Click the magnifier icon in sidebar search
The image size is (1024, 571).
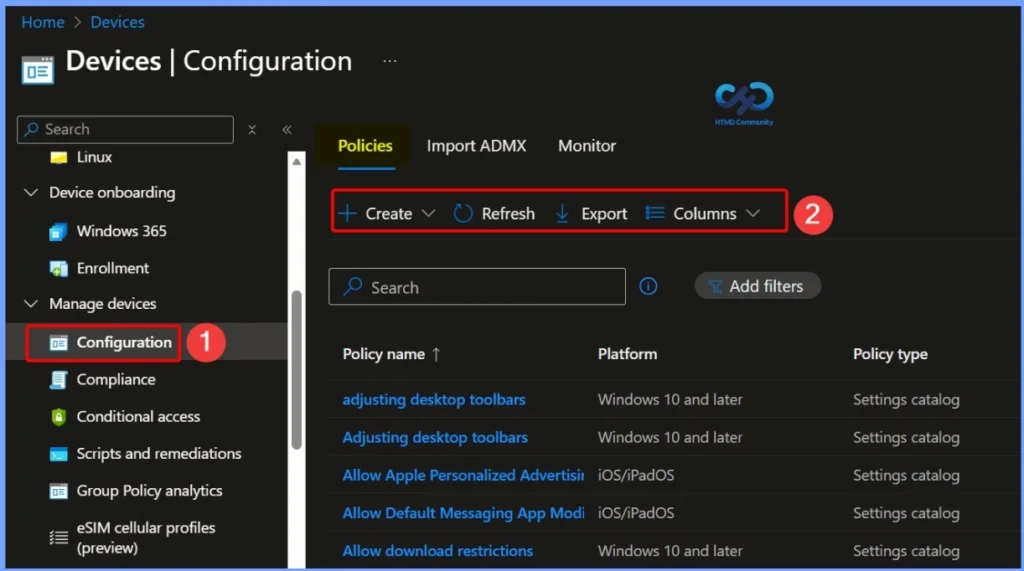(31, 129)
